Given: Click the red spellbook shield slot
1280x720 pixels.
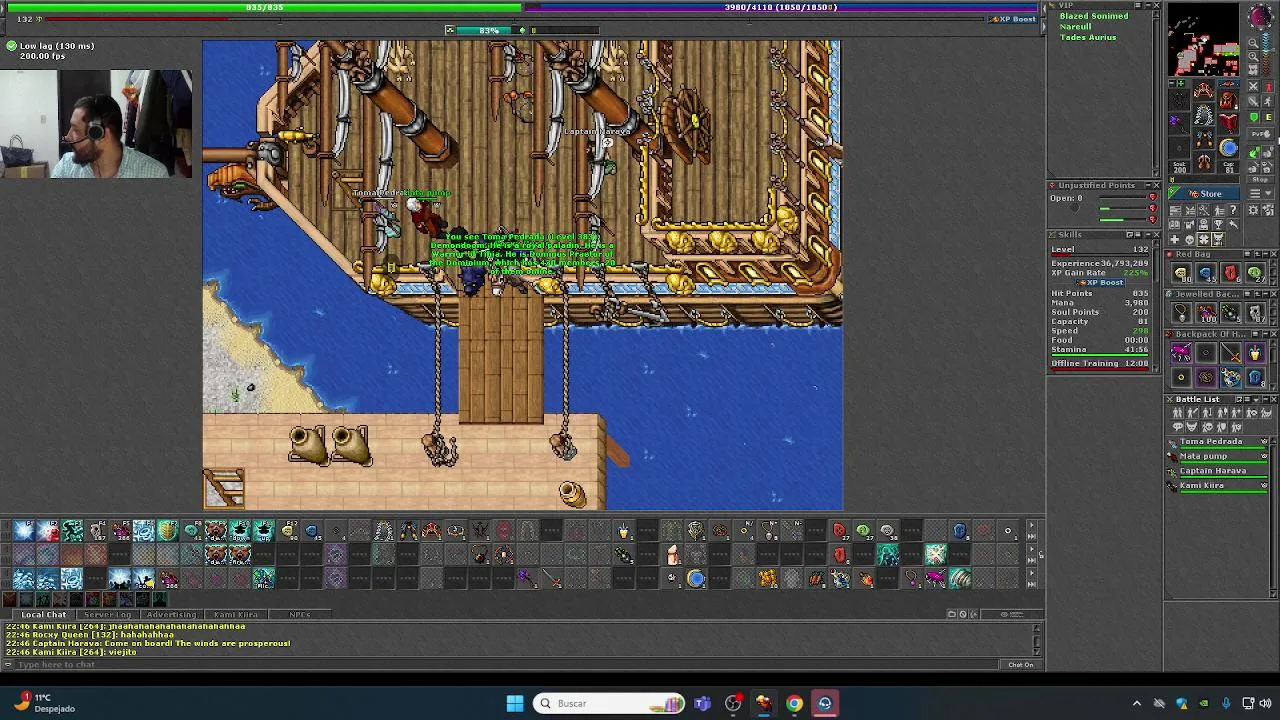Looking at the screenshot, I should point(1229,124).
